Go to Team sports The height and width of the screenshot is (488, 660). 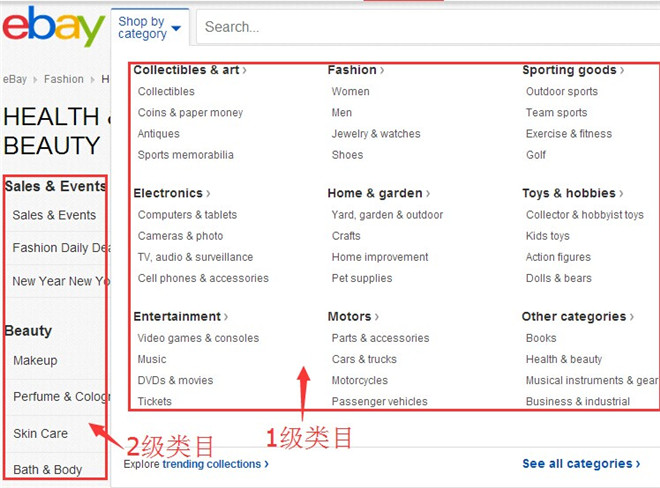coord(556,113)
